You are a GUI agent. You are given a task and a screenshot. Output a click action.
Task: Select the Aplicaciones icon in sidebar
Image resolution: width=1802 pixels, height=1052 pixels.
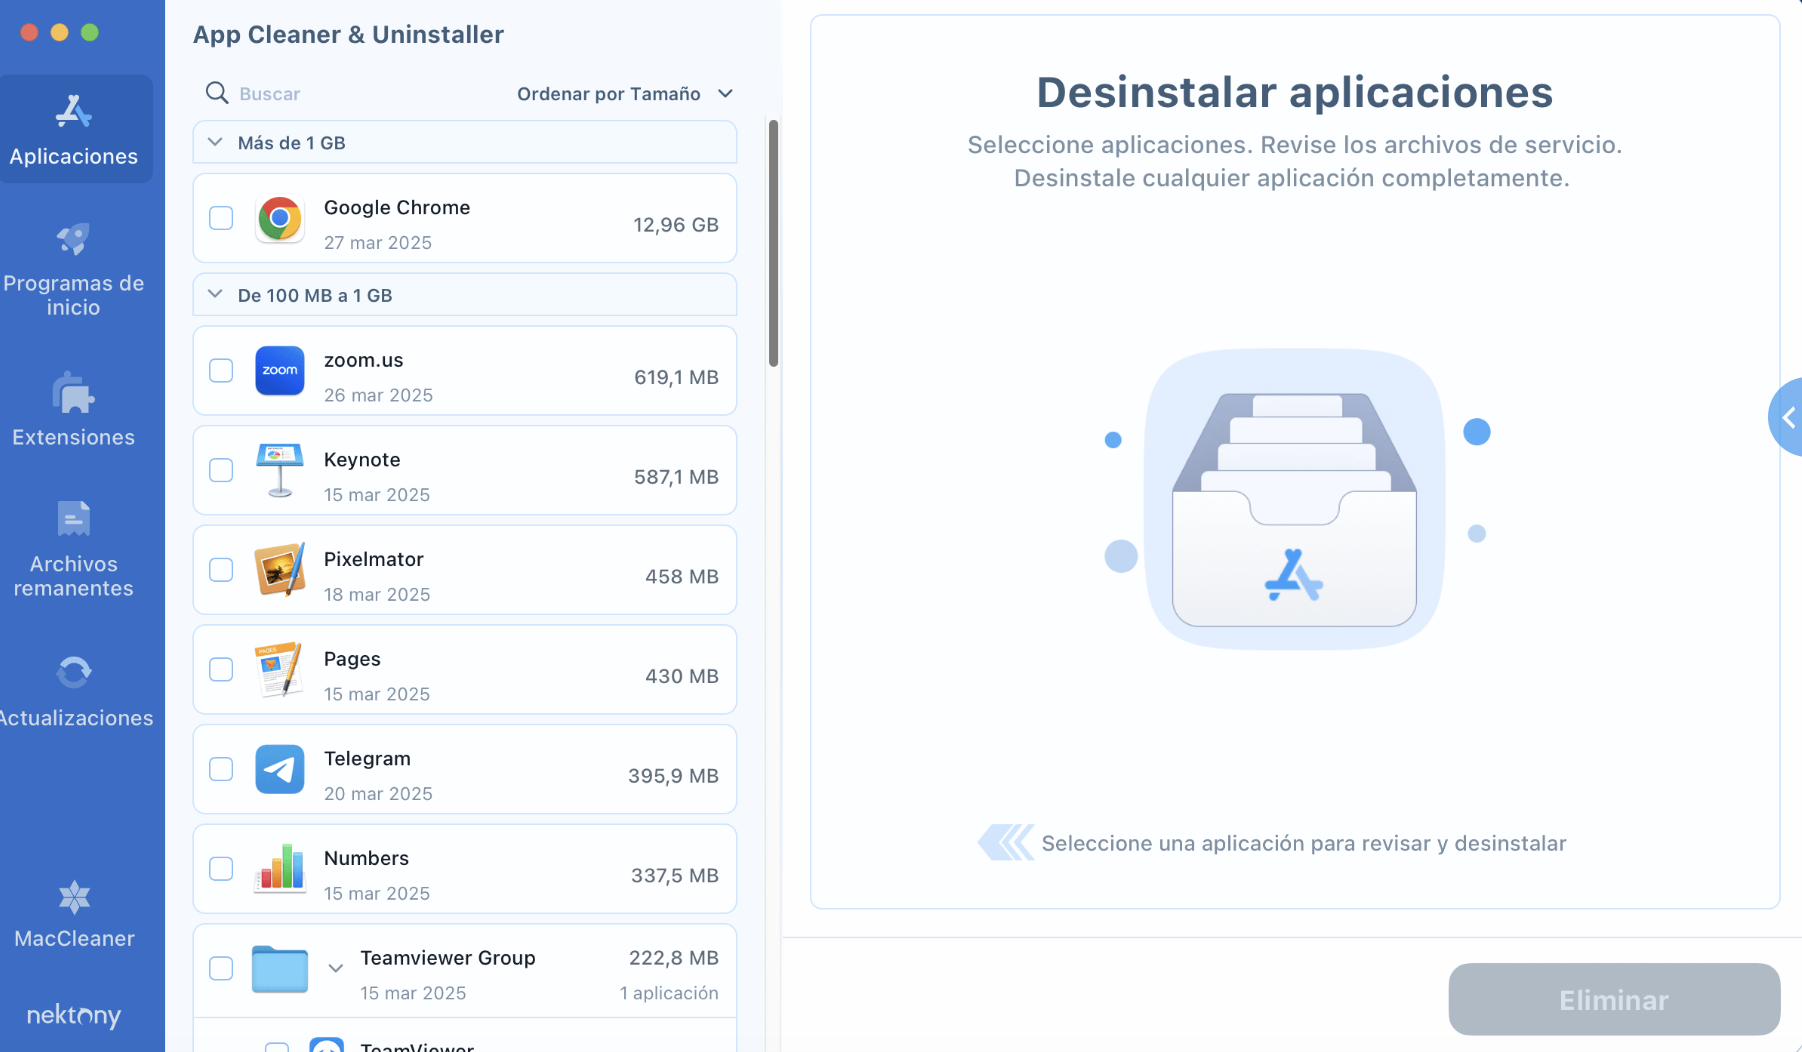(x=76, y=129)
